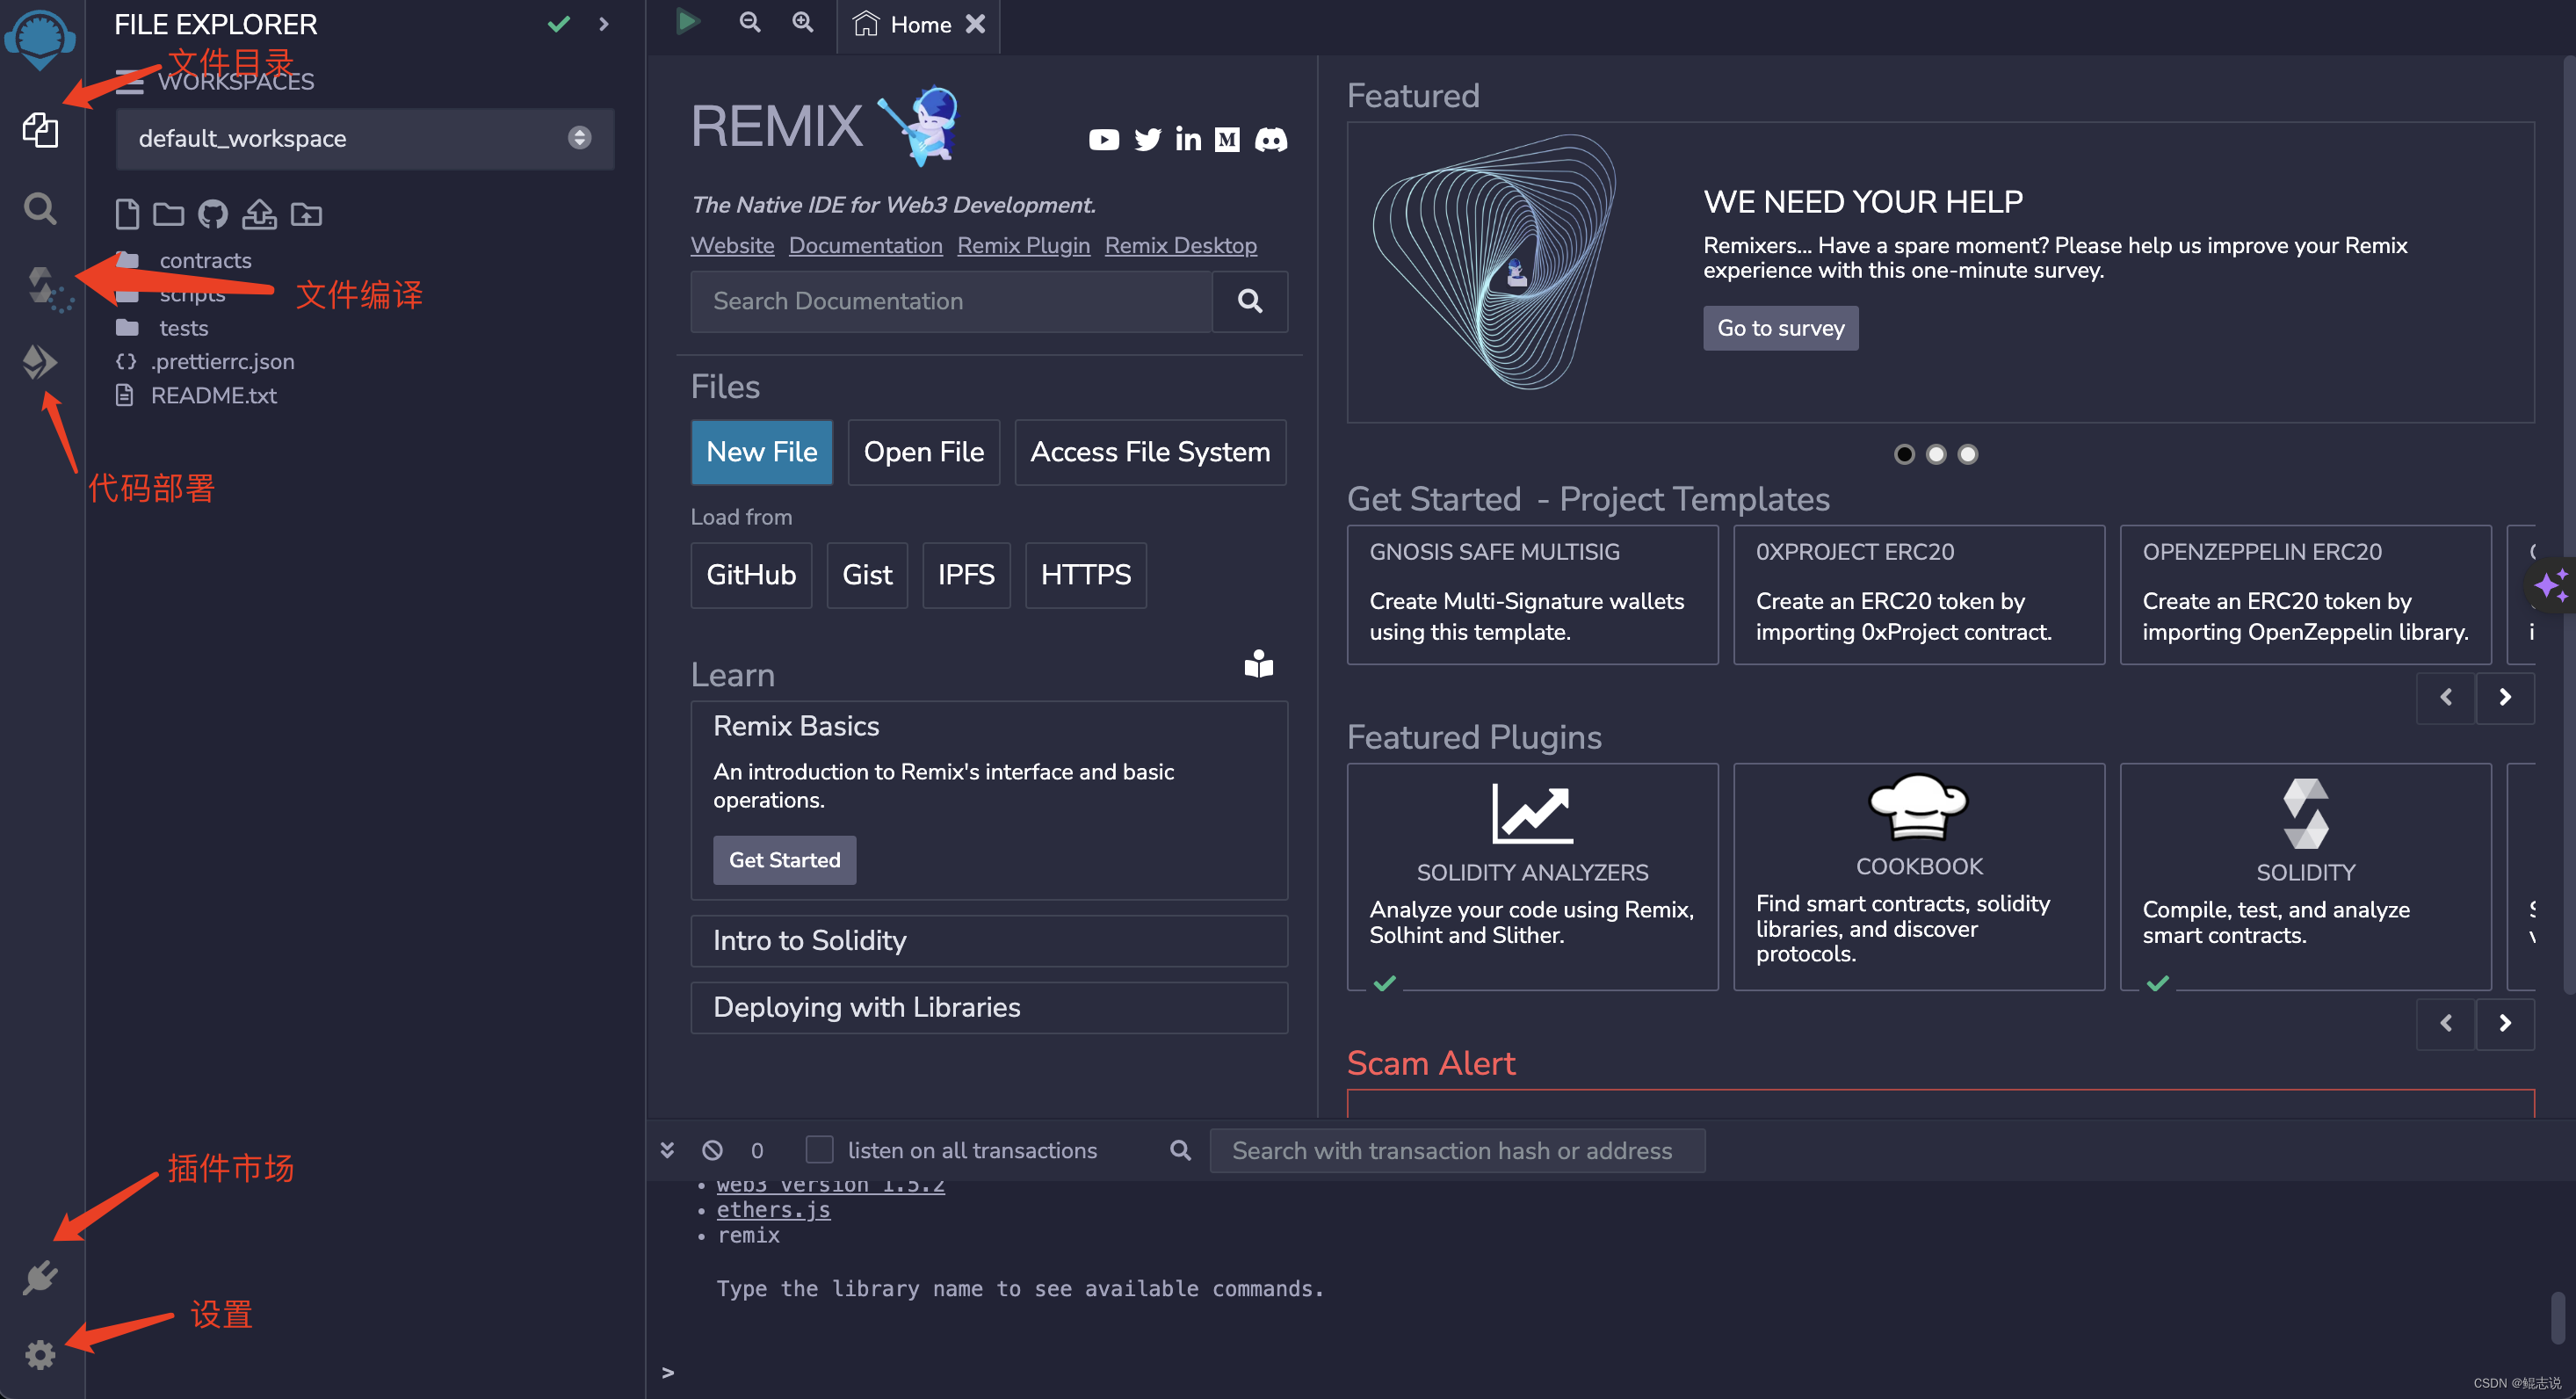2576x1399 pixels.
Task: Click the Search in files sidebar icon
Action: point(40,208)
